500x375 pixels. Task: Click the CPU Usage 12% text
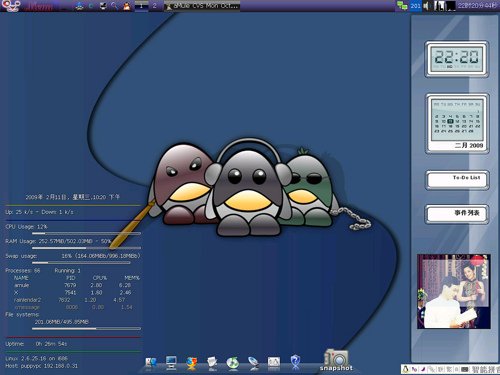26,227
